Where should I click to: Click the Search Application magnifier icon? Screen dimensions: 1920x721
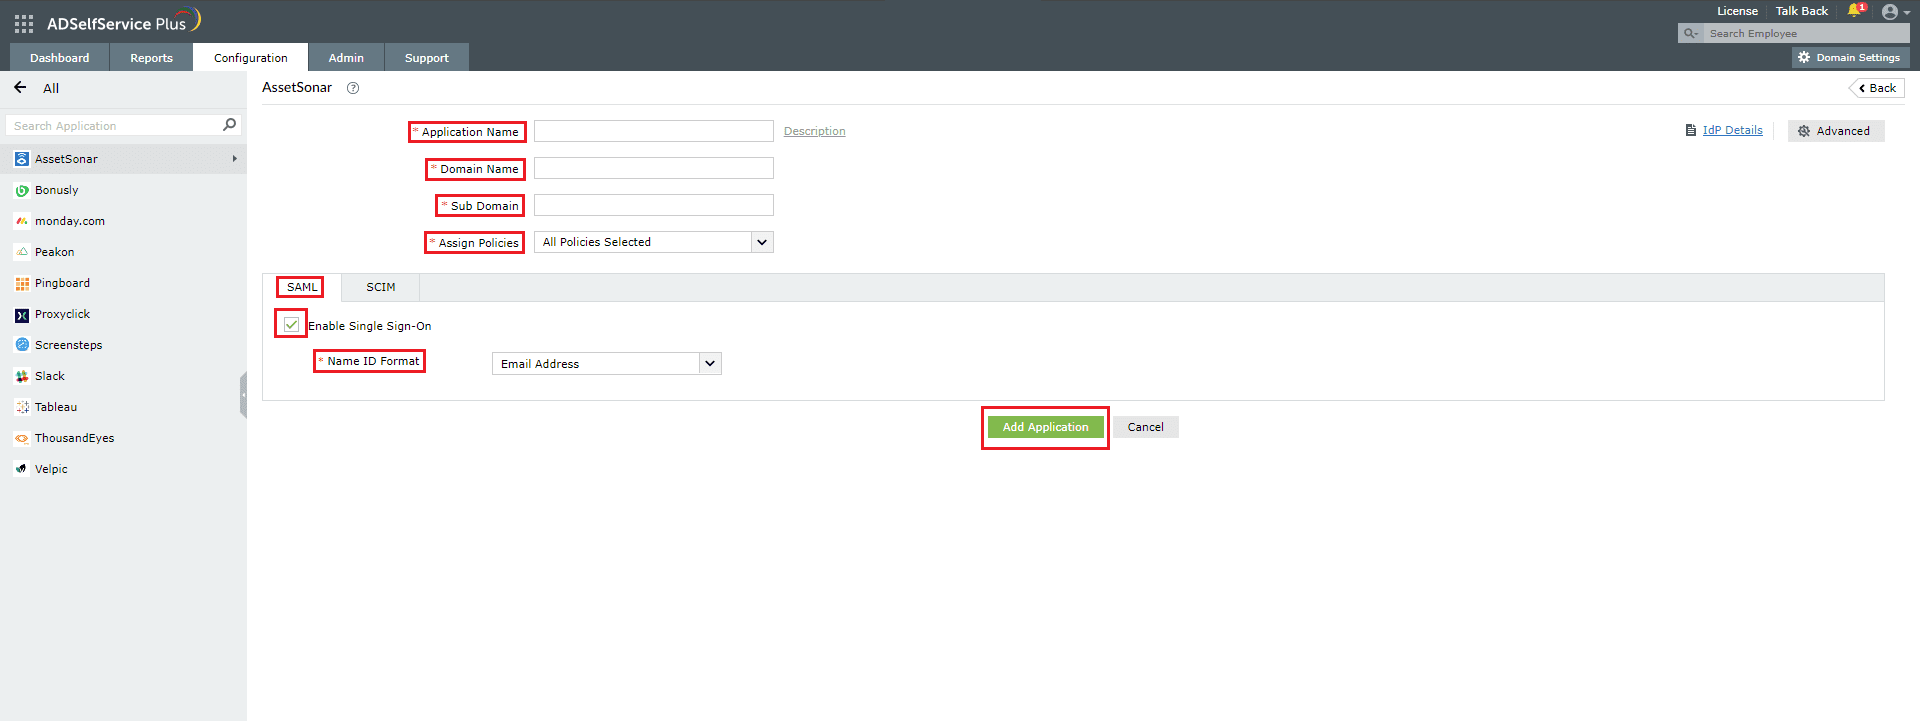(229, 125)
